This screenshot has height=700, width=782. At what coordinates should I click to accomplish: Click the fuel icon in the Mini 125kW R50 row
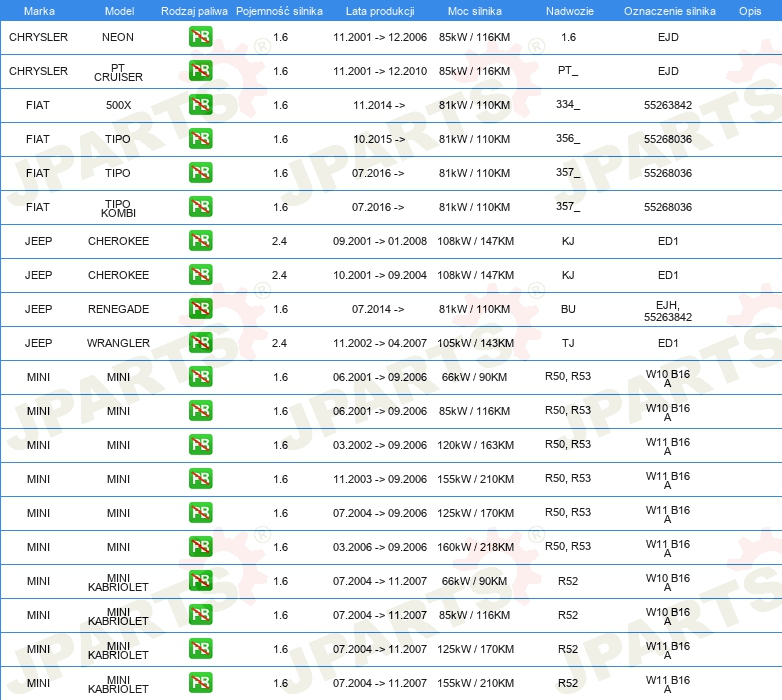click(200, 513)
